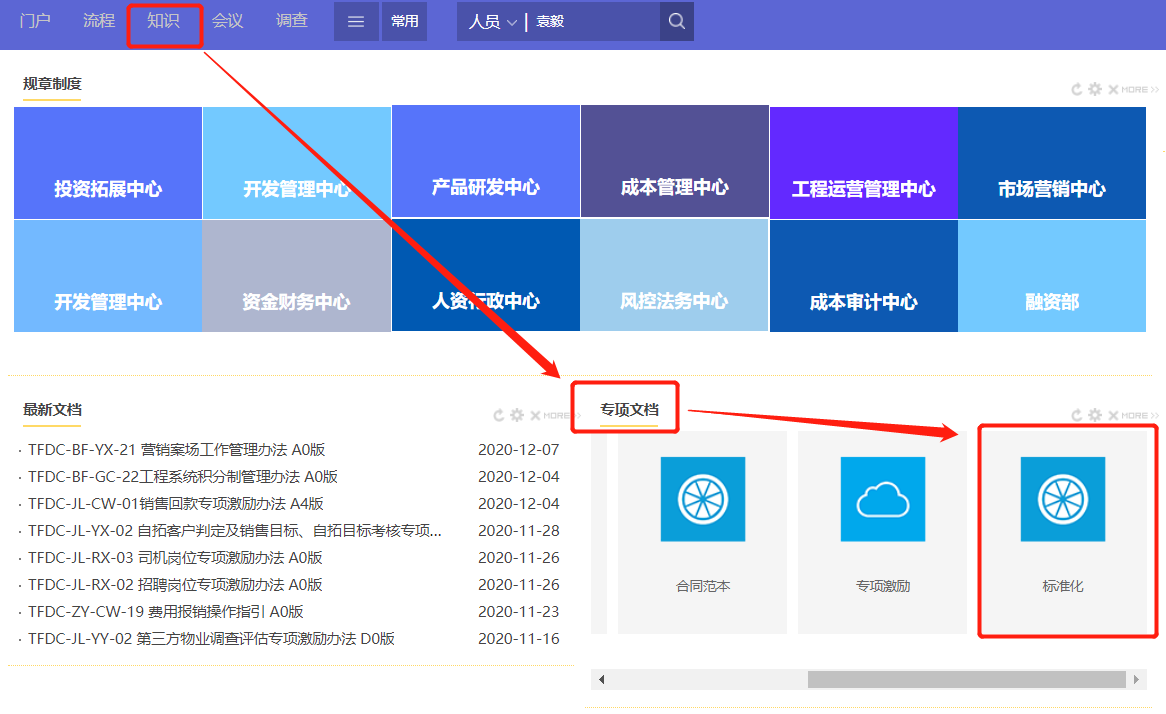Open settings gear of 专项文档 panel

point(1094,414)
